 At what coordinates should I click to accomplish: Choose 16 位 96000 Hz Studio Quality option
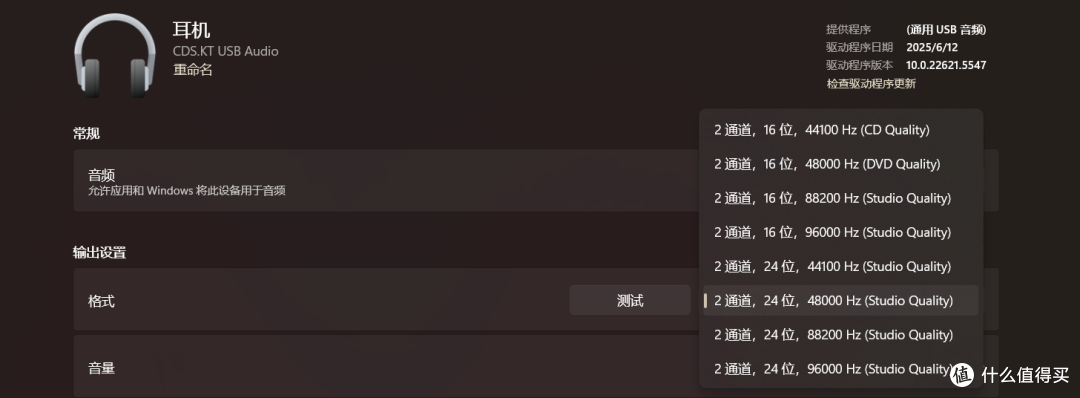[x=840, y=232]
